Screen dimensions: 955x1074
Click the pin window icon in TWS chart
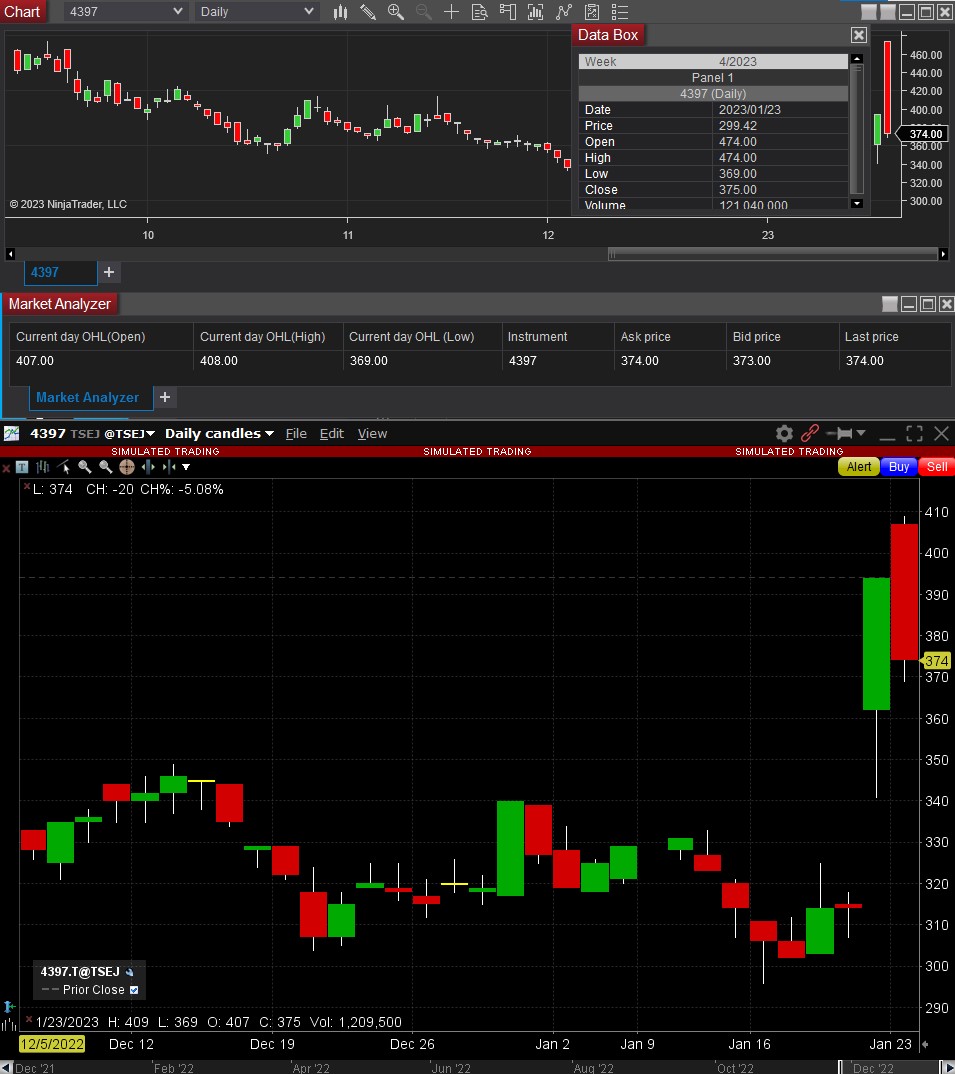point(841,433)
